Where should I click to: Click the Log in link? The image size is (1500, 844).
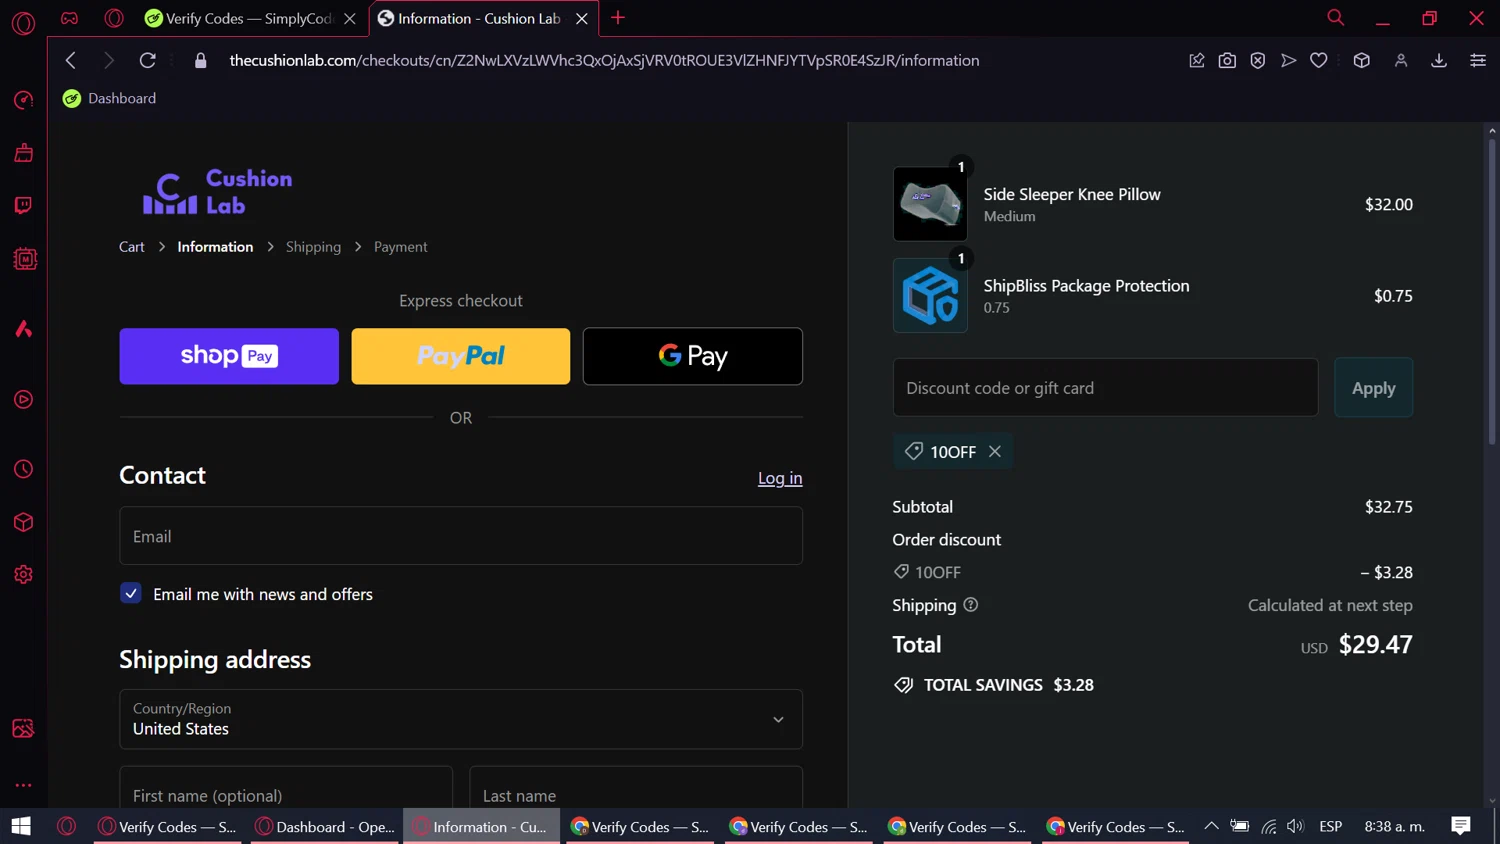tap(779, 478)
